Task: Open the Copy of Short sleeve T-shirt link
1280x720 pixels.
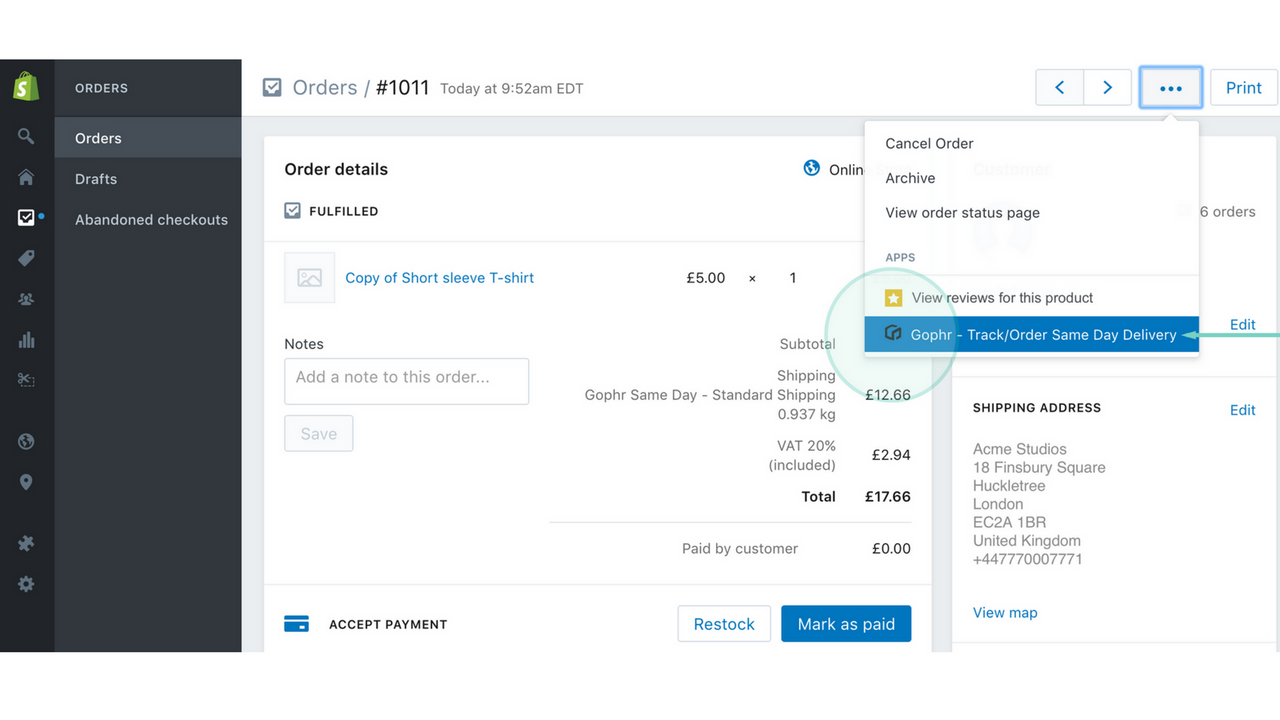Action: tap(439, 277)
